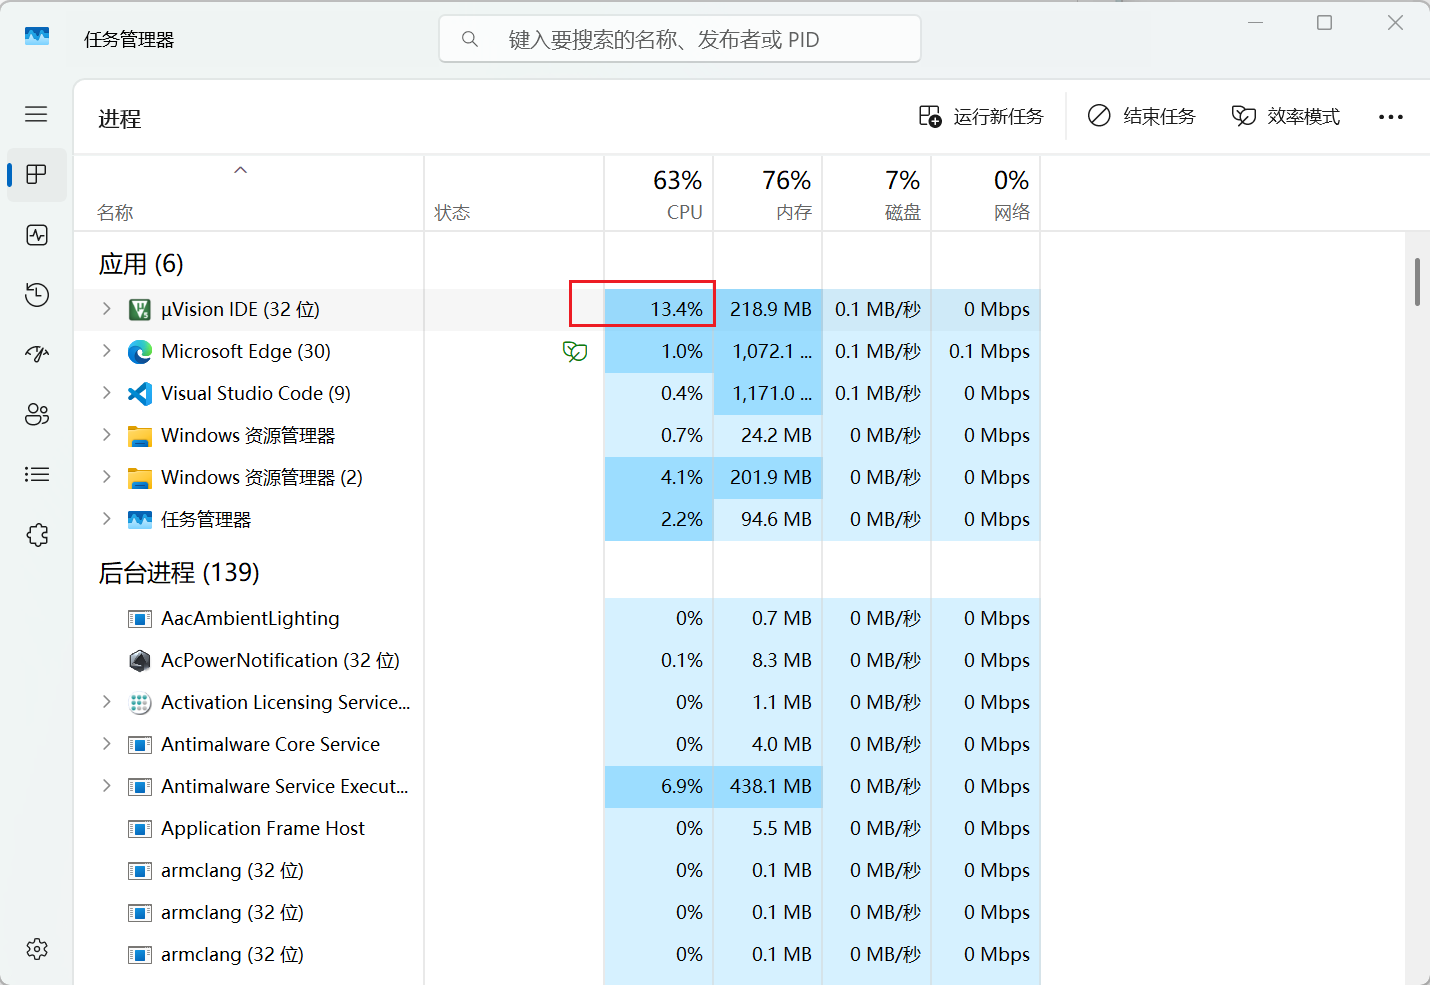The width and height of the screenshot is (1430, 985).
Task: Sort processes by CPU column header
Action: [659, 194]
